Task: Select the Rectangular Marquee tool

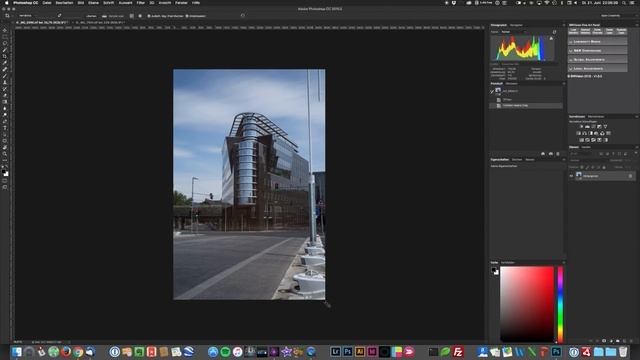Action: click(5, 37)
